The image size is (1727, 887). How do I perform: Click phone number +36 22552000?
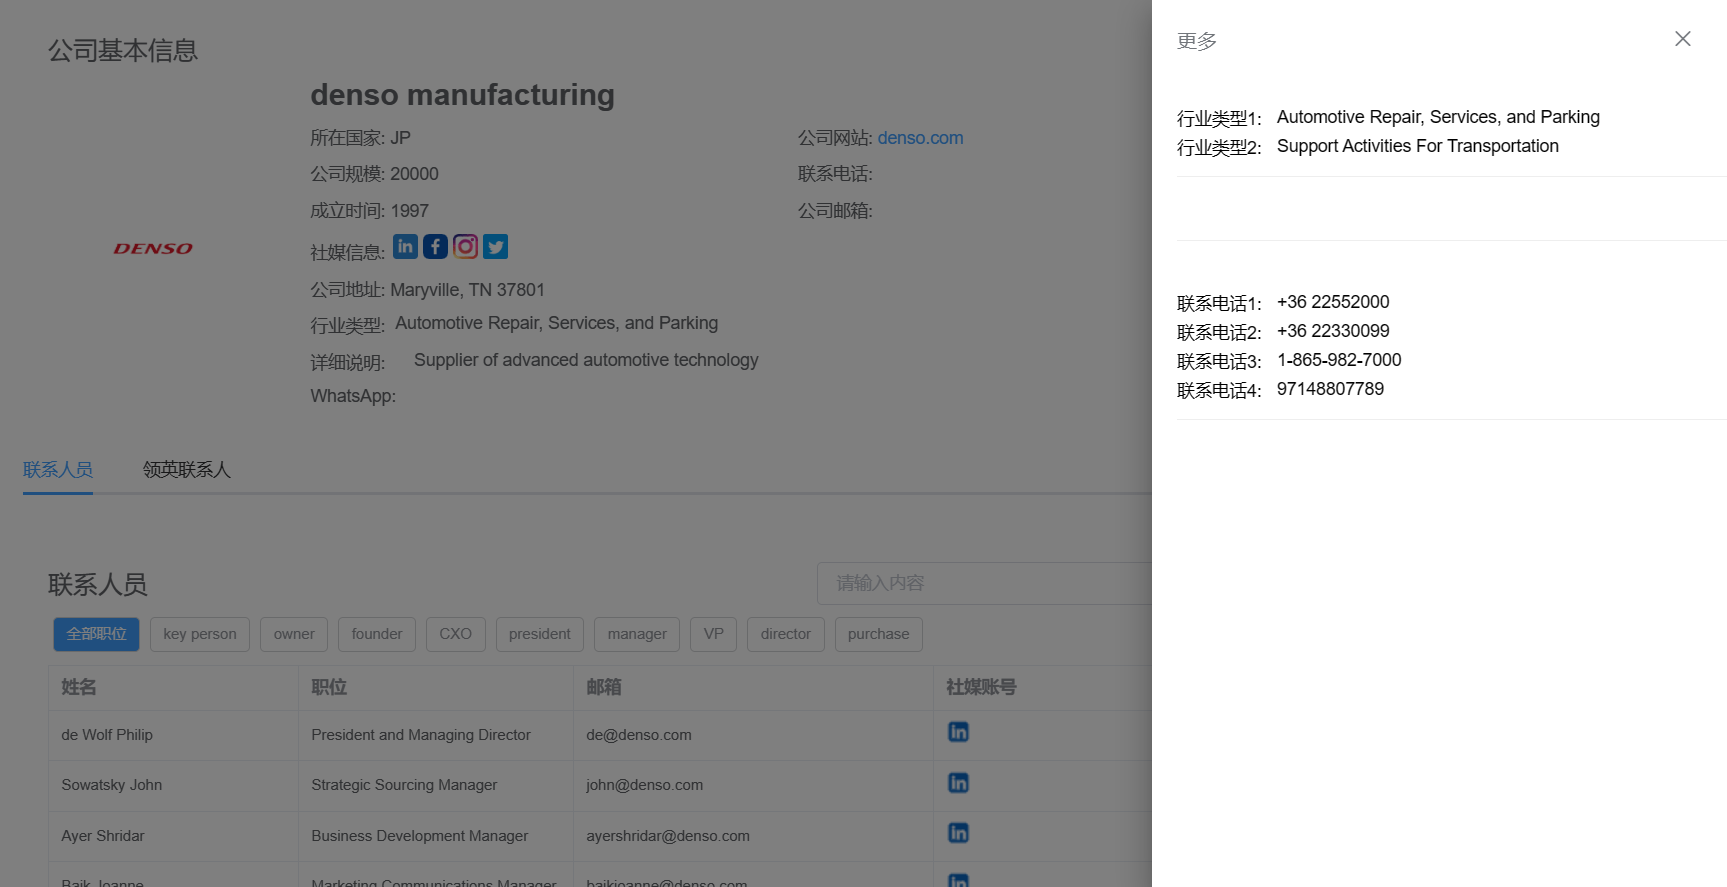tap(1333, 302)
